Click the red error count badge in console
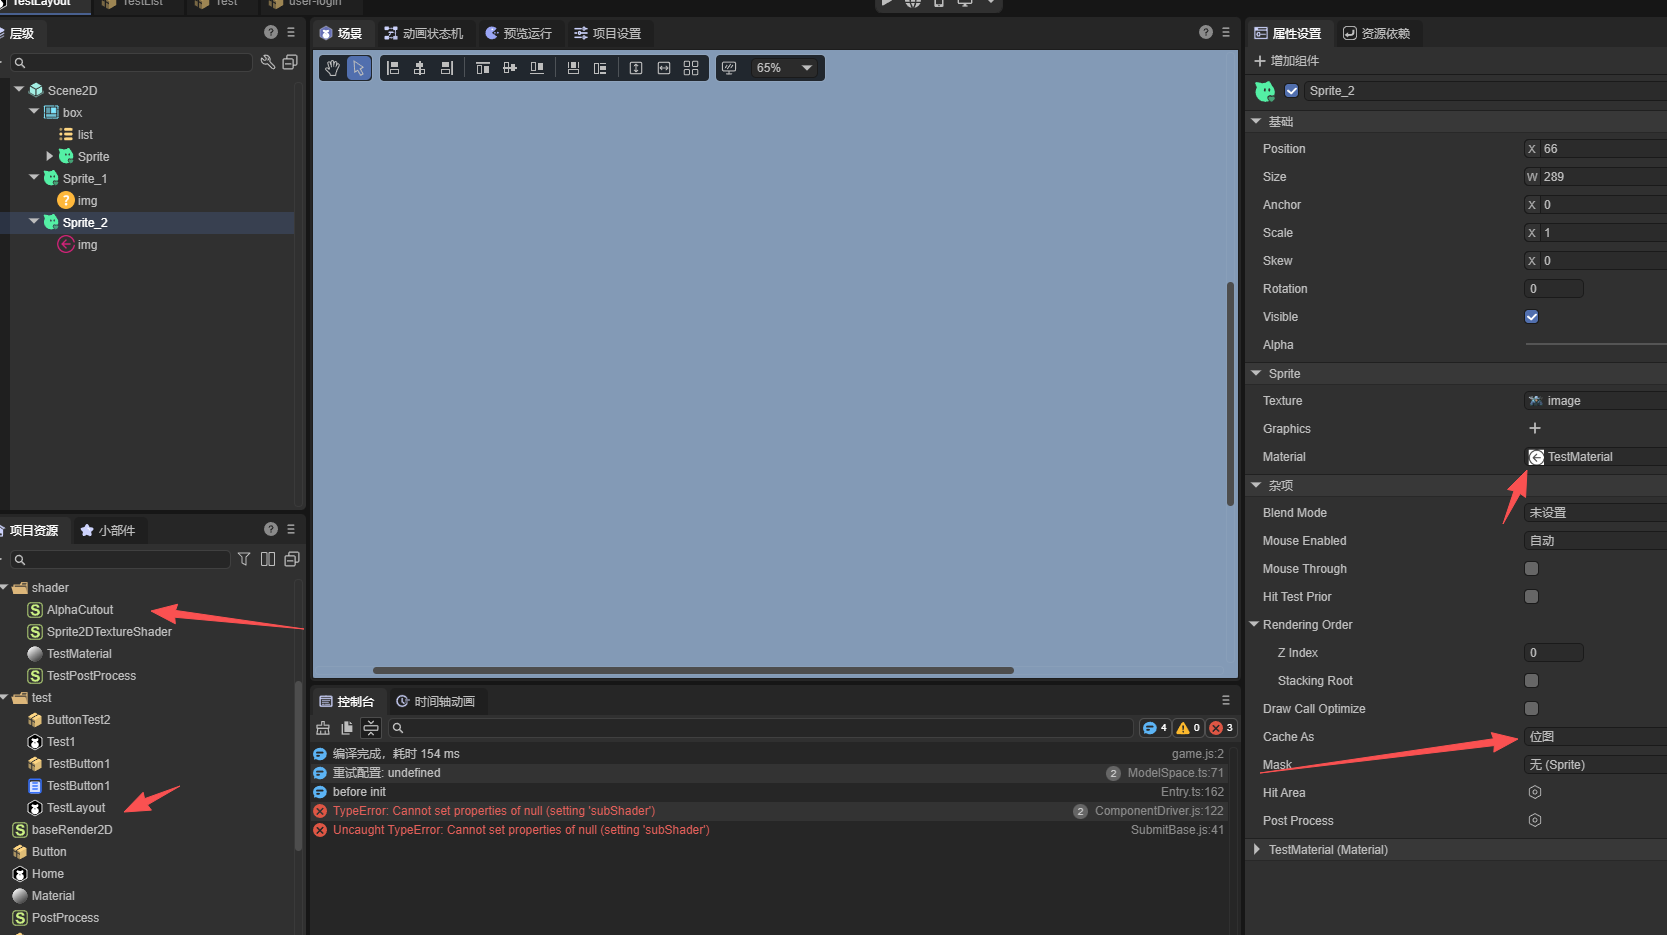This screenshot has height=935, width=1667. [x=1221, y=728]
